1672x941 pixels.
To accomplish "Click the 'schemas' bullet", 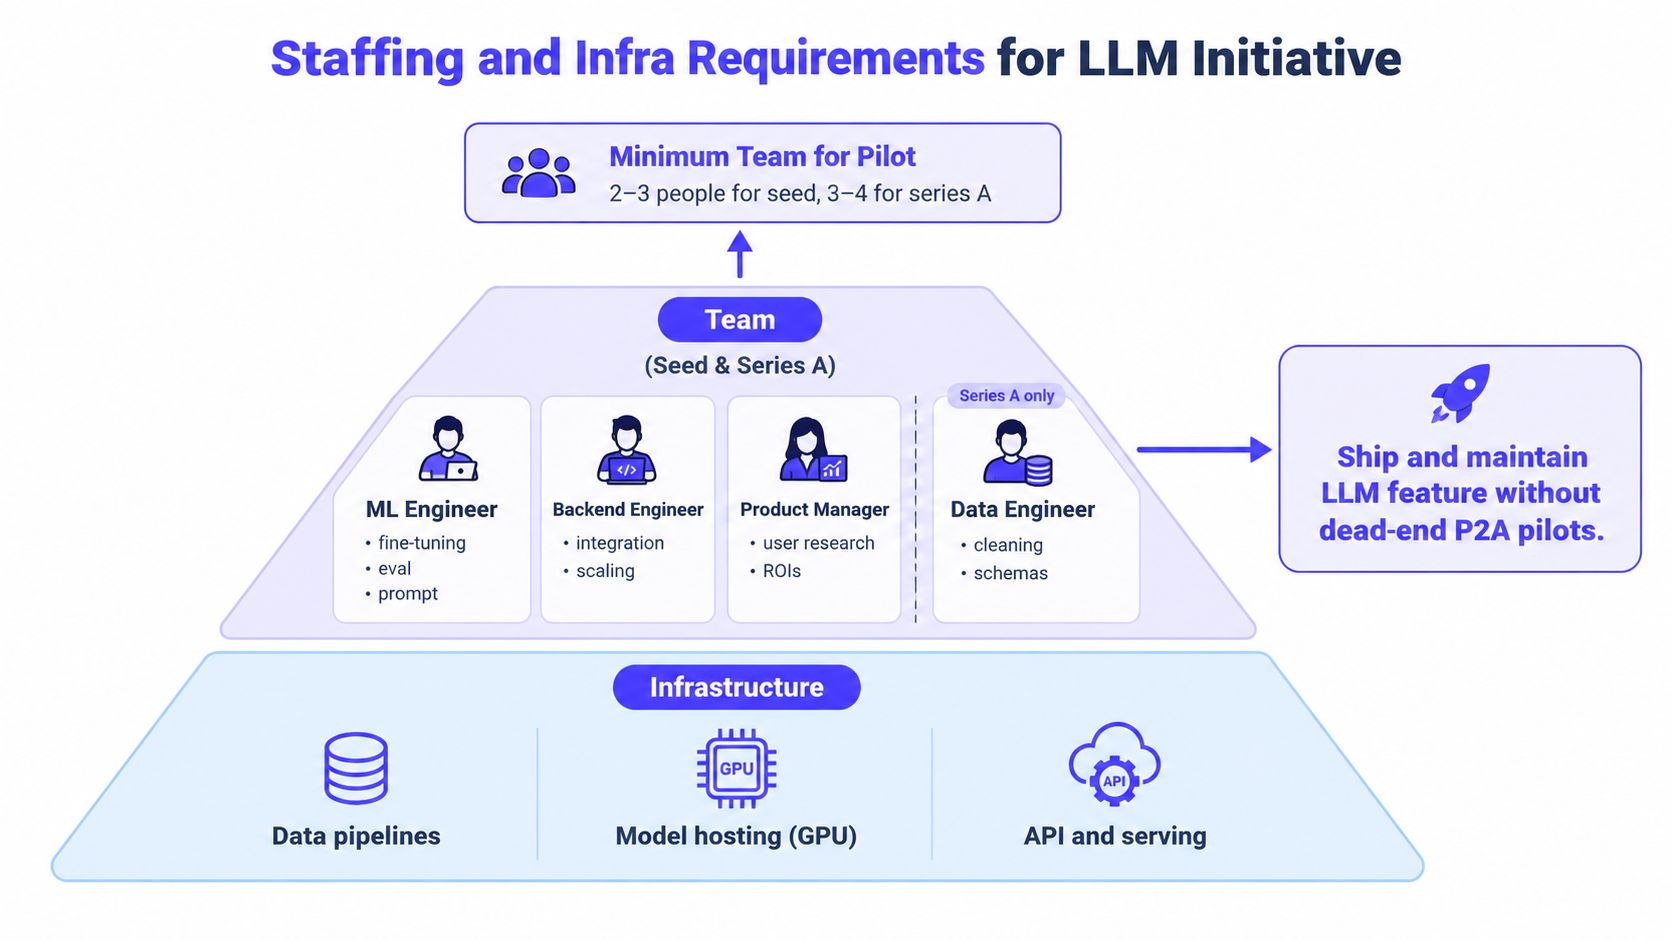I will tap(1010, 573).
